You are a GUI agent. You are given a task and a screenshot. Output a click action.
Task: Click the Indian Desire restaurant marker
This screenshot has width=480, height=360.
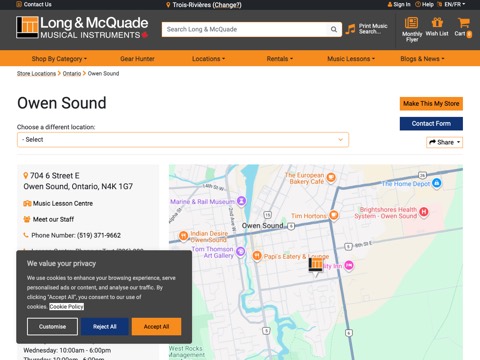[x=183, y=236]
